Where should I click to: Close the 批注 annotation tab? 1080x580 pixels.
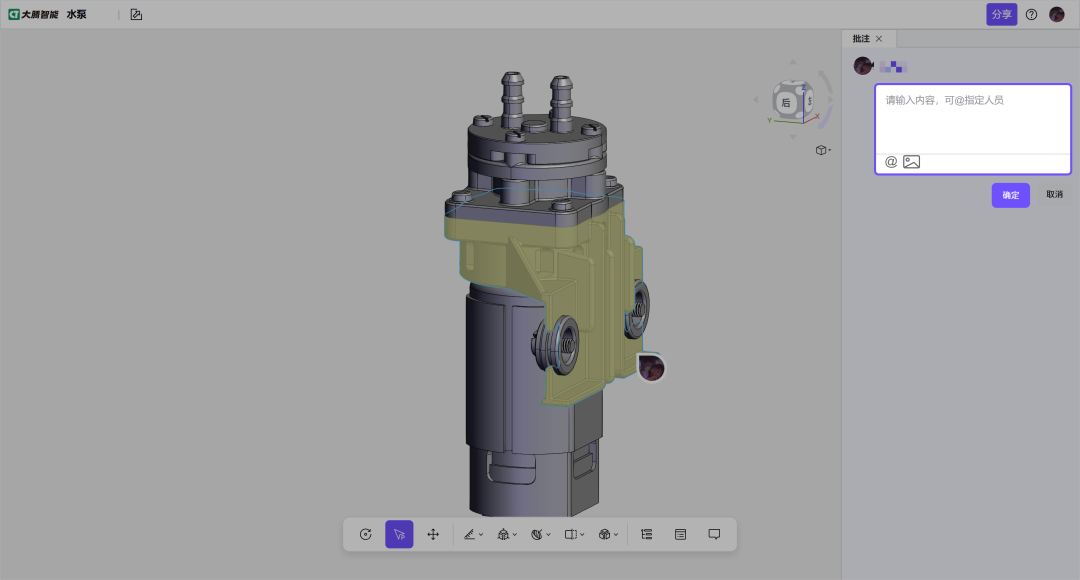point(879,39)
